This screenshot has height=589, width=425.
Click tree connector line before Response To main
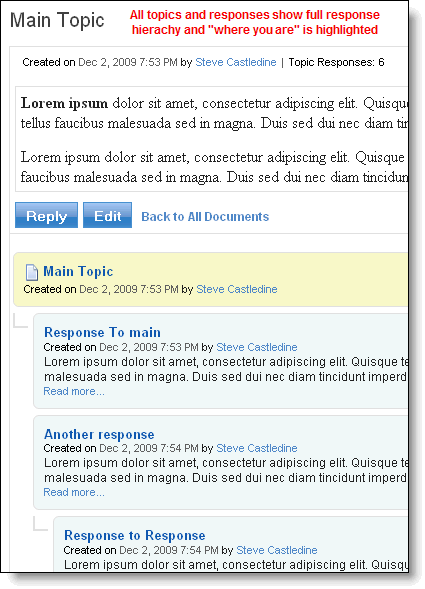(x=21, y=320)
